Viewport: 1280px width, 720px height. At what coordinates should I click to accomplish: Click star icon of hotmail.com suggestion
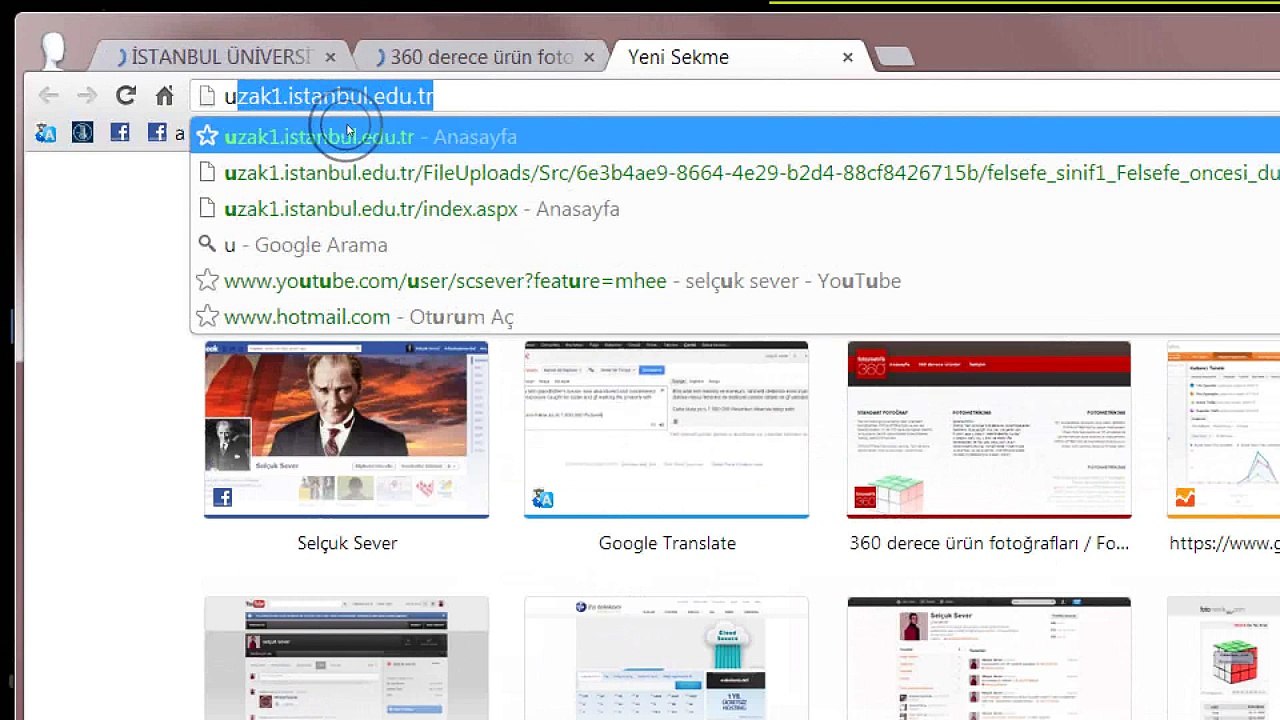pyautogui.click(x=207, y=317)
